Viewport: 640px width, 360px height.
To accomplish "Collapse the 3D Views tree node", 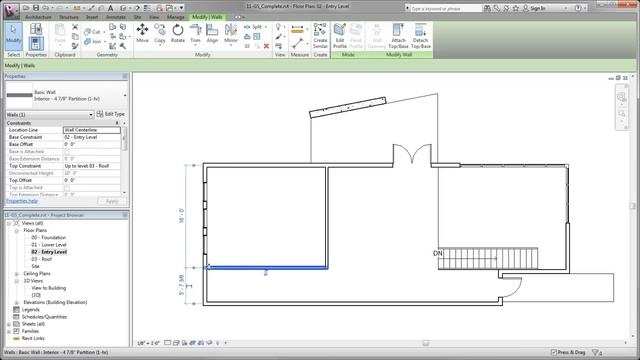I will click(17, 281).
